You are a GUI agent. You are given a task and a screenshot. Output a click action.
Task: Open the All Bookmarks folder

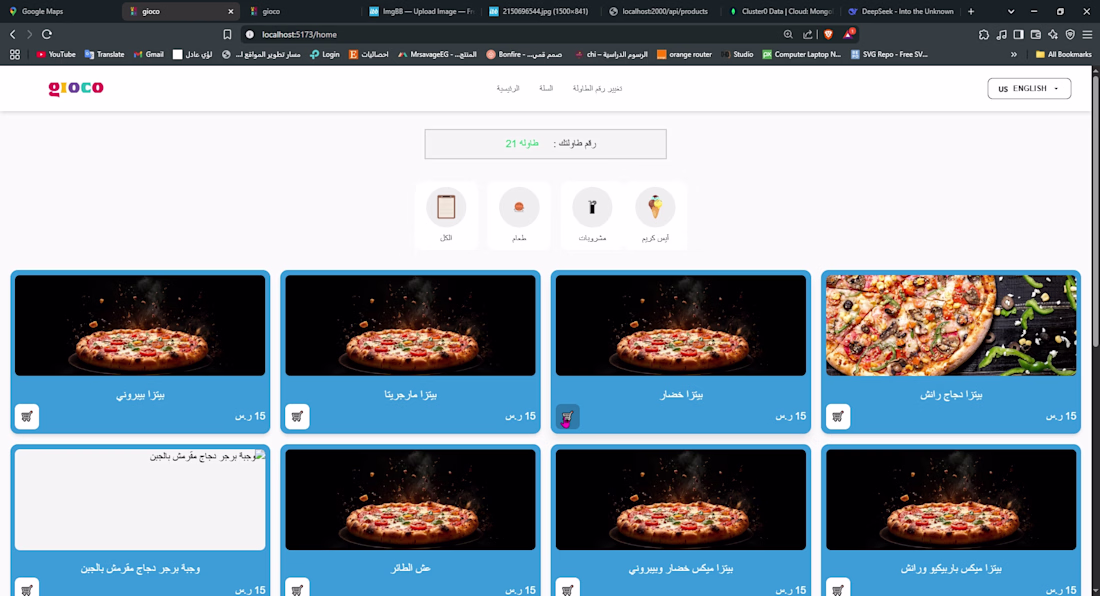pos(1064,54)
